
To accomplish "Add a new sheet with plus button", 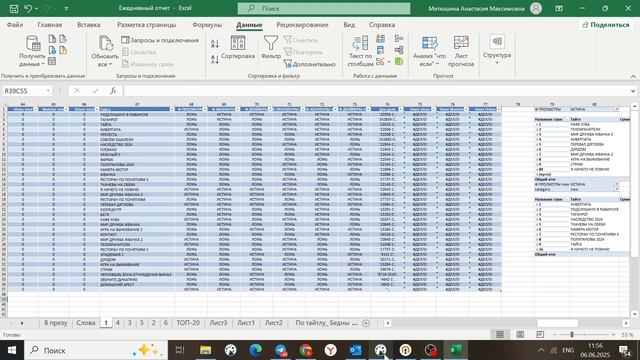I will tap(366, 323).
